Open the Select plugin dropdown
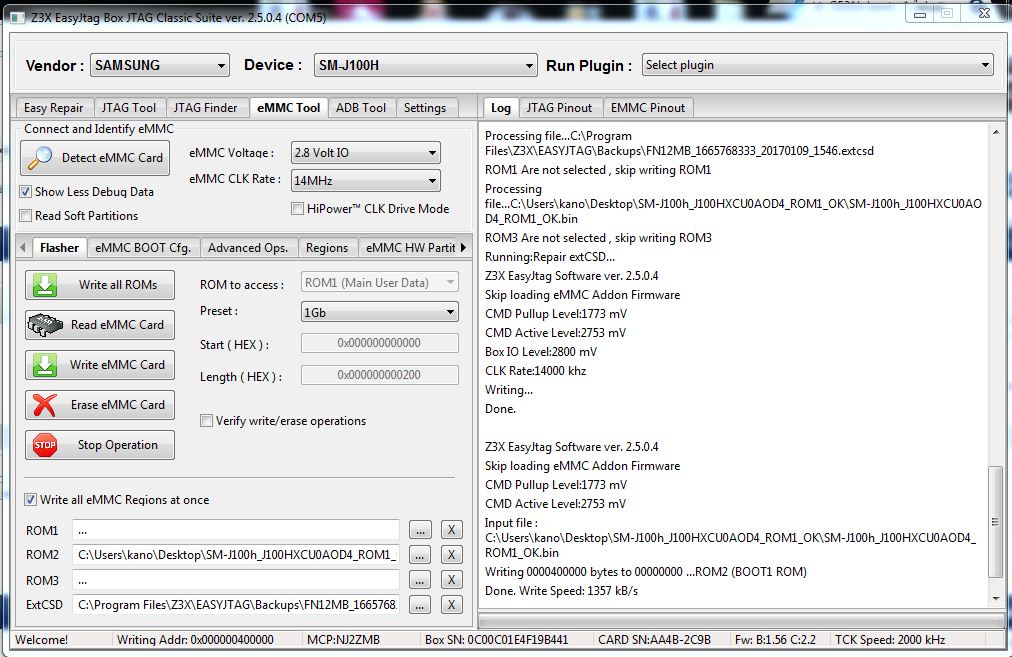Screen dimensions: 1012x657 click(817, 65)
